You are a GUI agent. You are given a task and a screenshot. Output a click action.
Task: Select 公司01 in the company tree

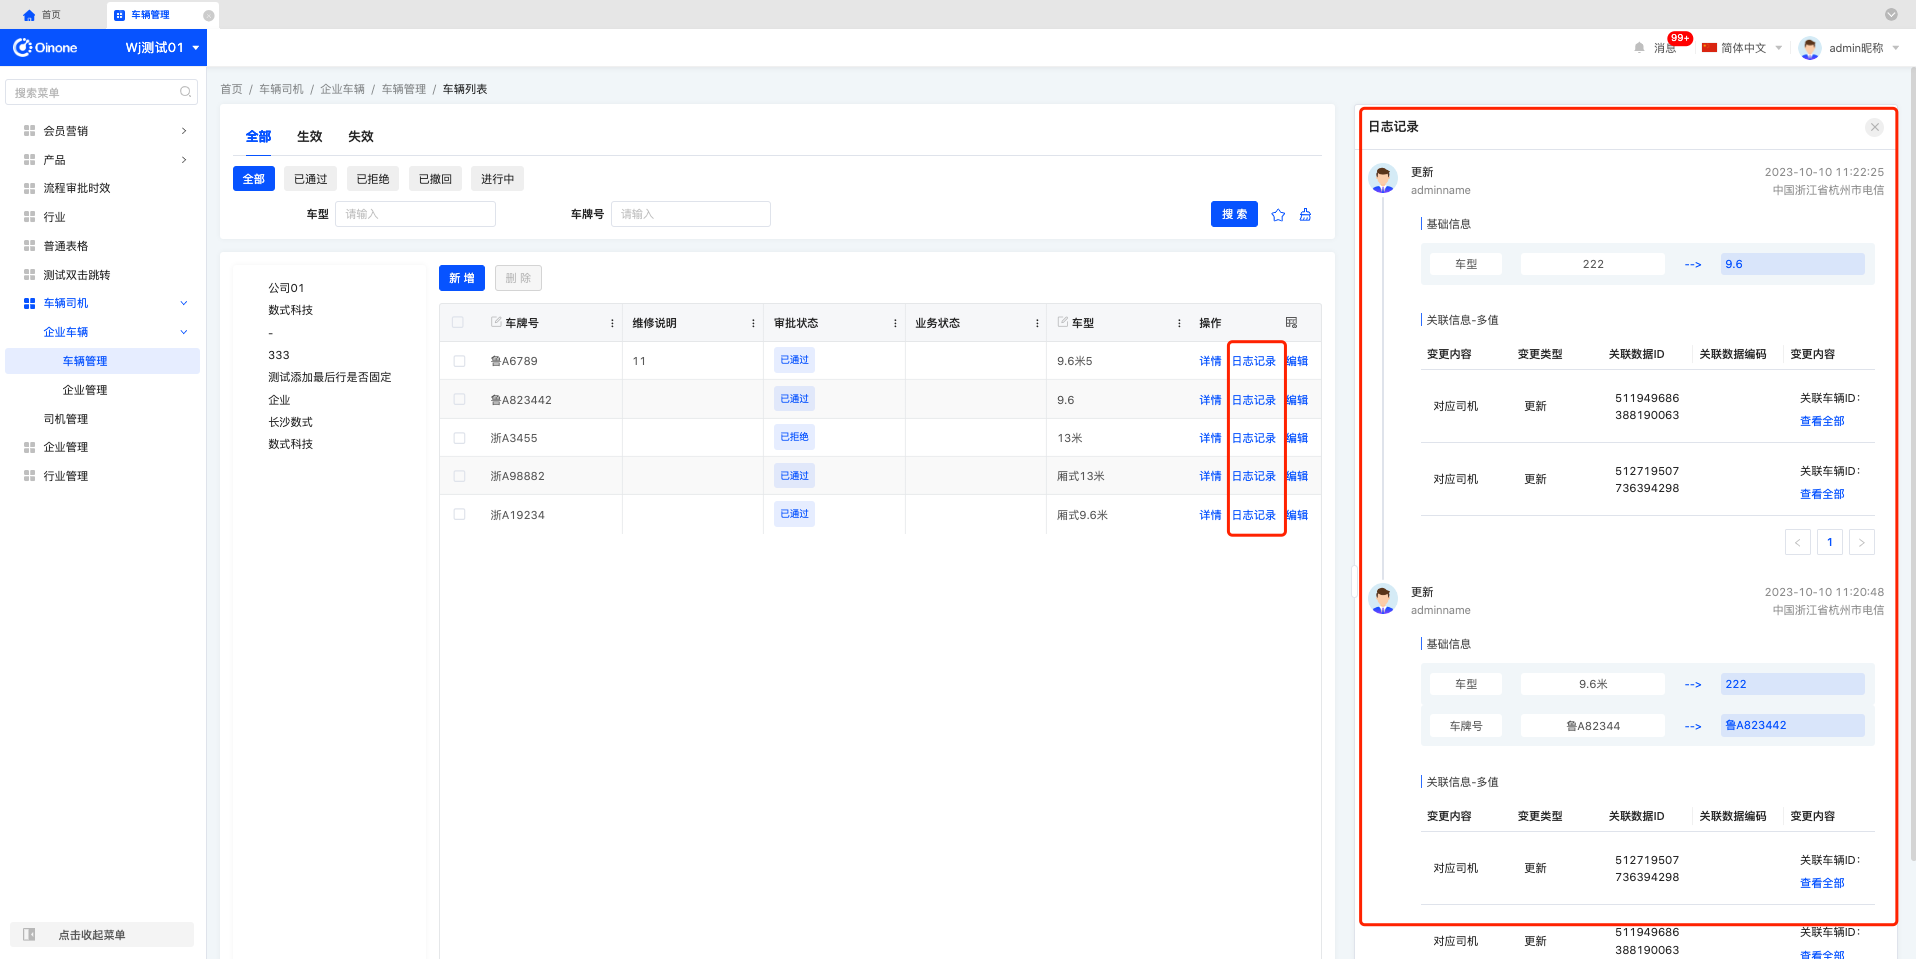coord(286,288)
